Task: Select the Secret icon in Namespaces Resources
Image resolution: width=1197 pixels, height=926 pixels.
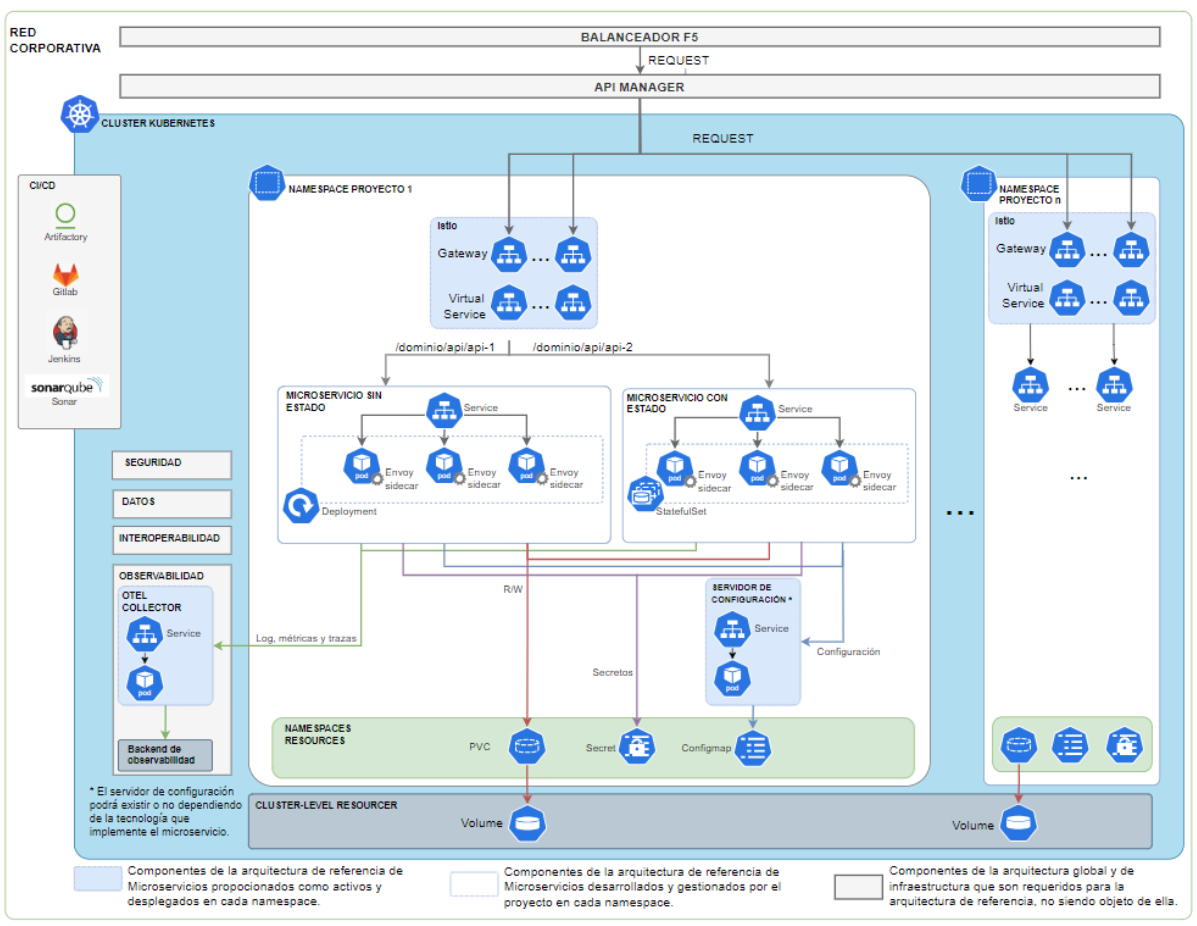Action: (x=637, y=747)
